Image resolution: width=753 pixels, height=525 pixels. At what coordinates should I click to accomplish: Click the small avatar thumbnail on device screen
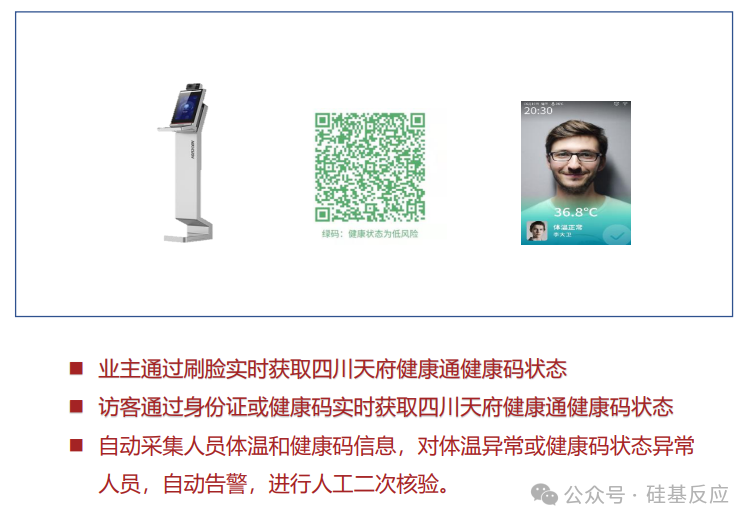(537, 231)
